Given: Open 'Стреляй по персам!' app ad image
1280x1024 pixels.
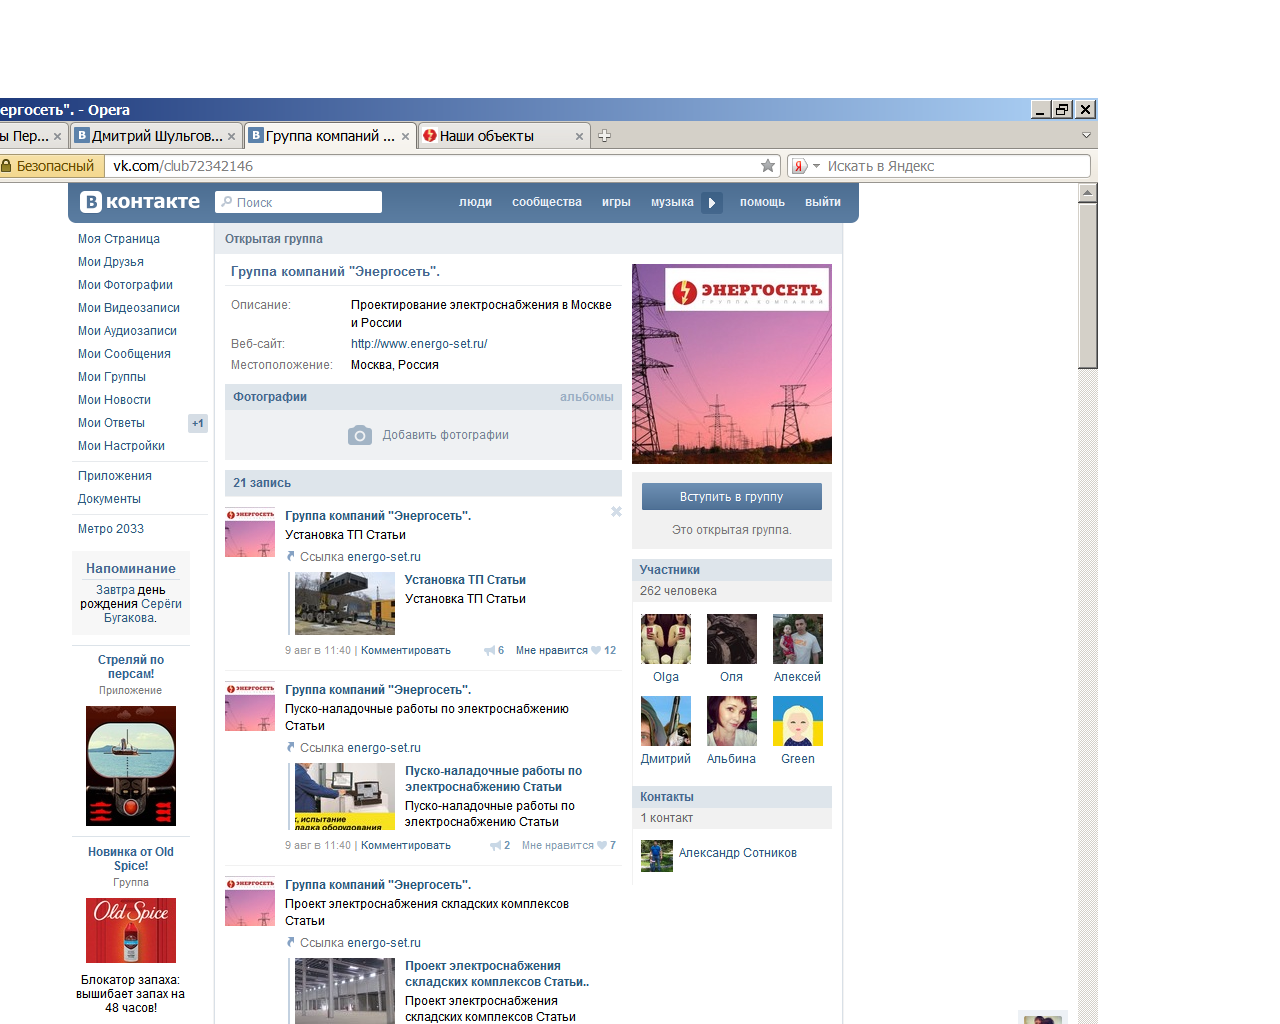Looking at the screenshot, I should point(131,766).
